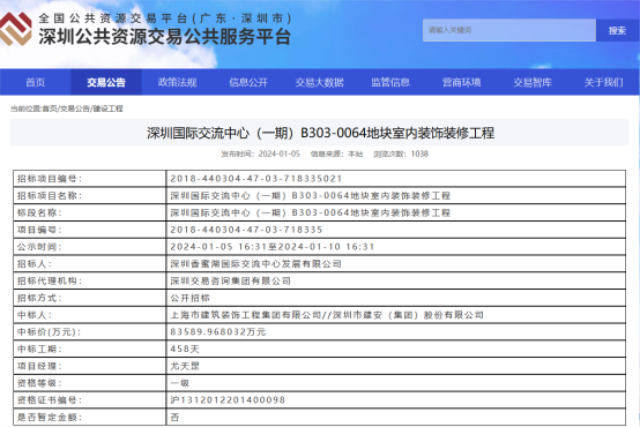This screenshot has height=427, width=640.
Task: Click the view count 1038
Action: tap(420, 154)
